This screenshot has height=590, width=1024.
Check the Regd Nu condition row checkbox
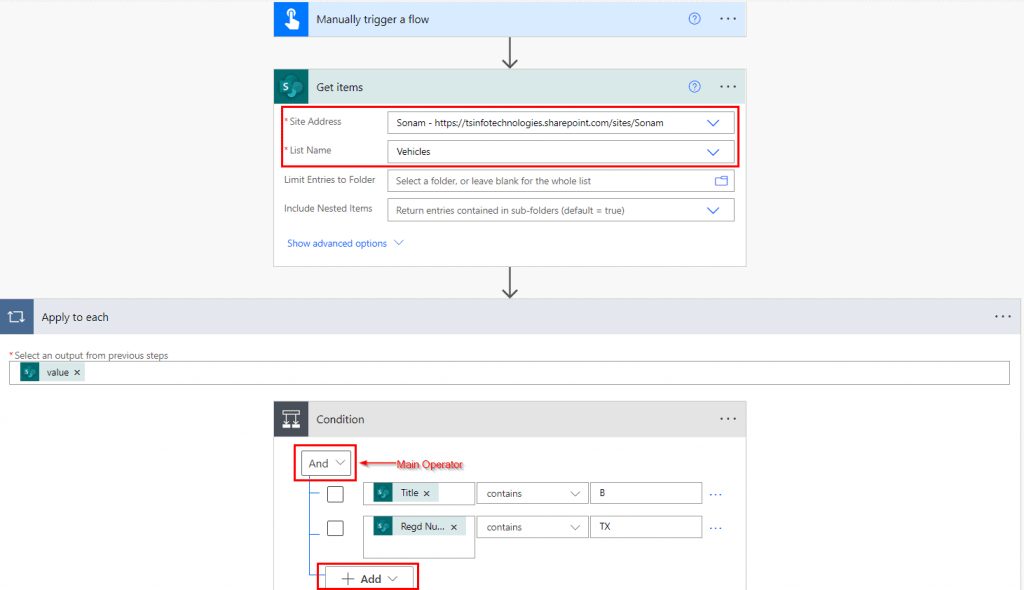(x=335, y=527)
